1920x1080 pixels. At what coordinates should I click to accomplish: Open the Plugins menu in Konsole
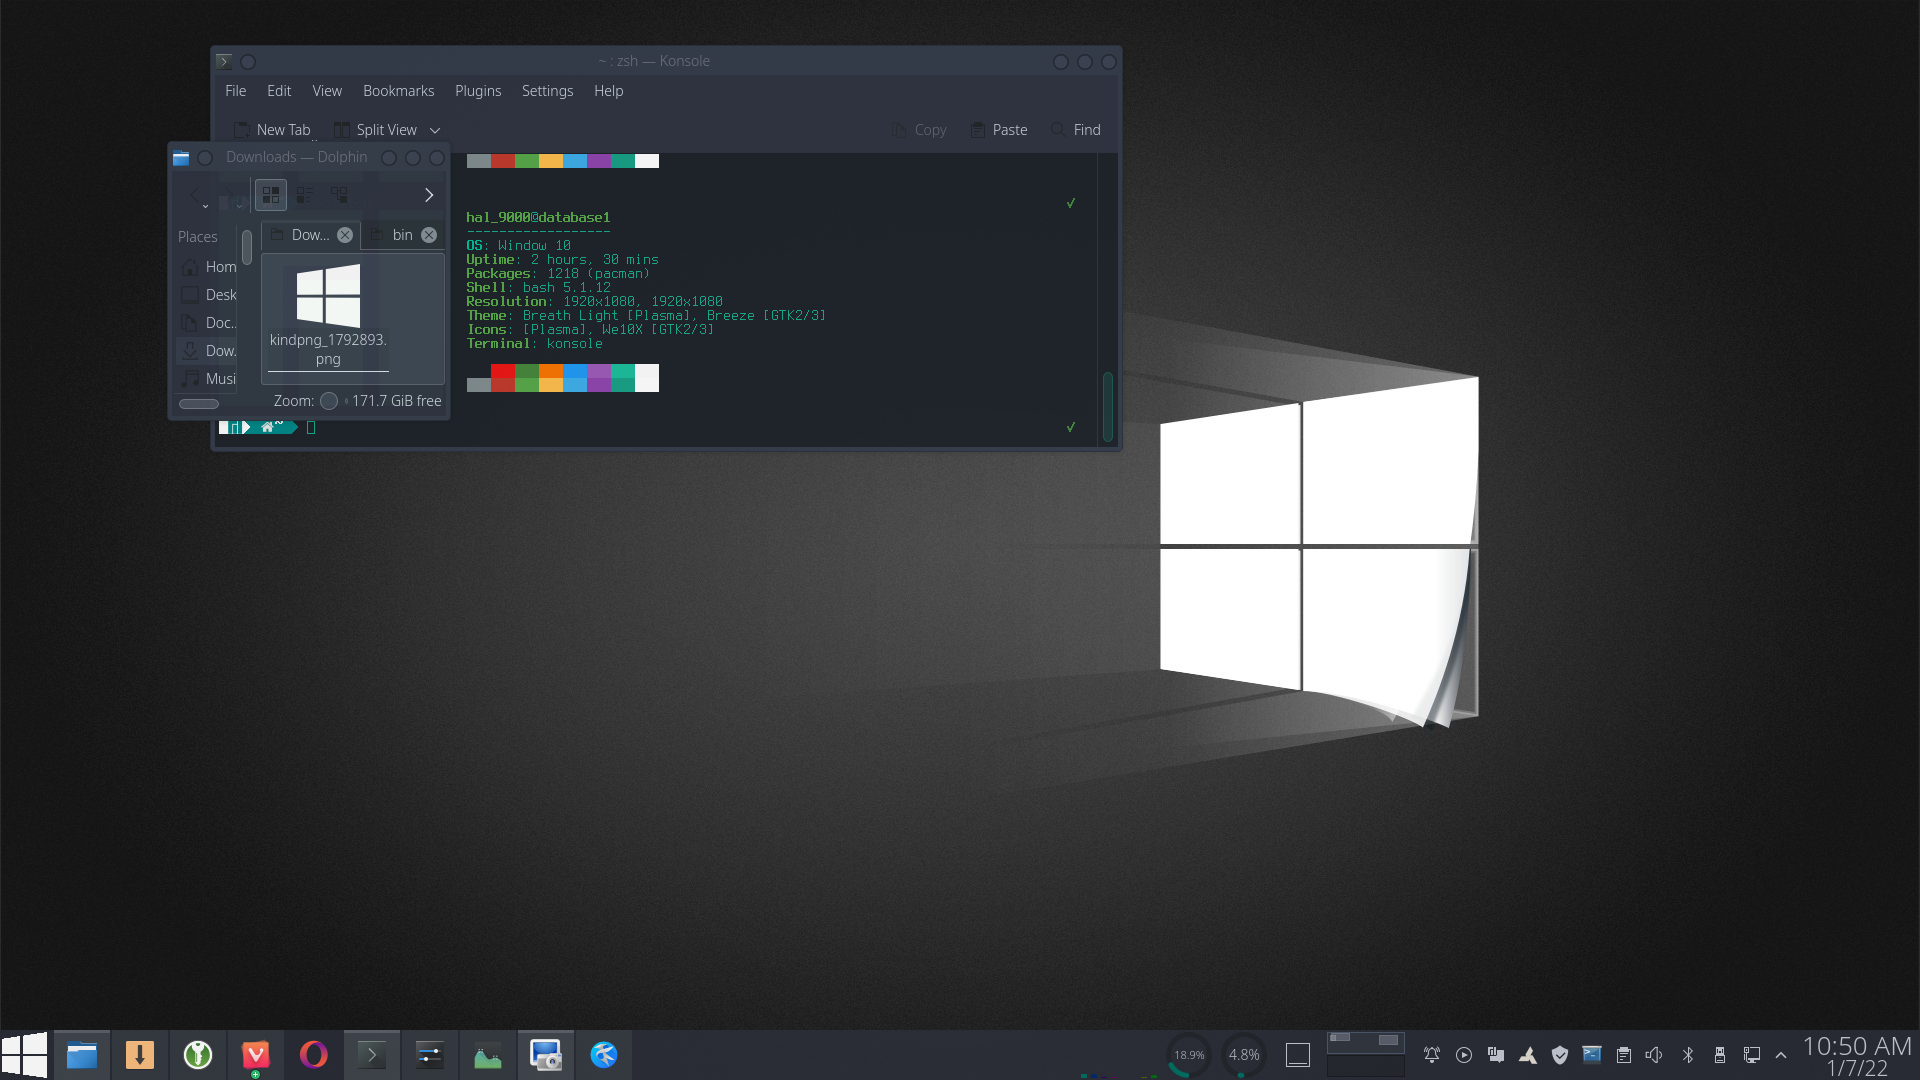[x=478, y=91]
